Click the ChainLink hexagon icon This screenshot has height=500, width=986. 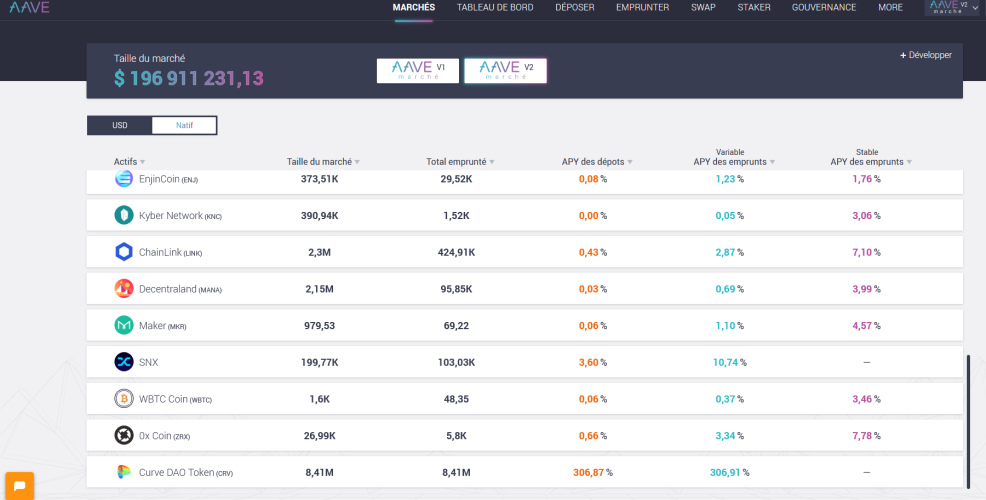124,252
